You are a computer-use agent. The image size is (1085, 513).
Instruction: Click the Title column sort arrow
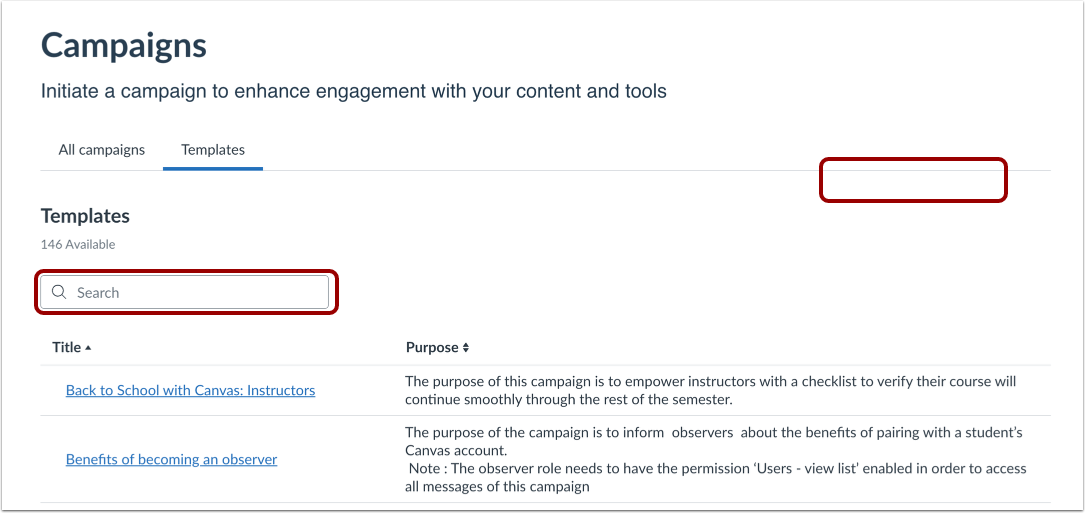coord(88,348)
